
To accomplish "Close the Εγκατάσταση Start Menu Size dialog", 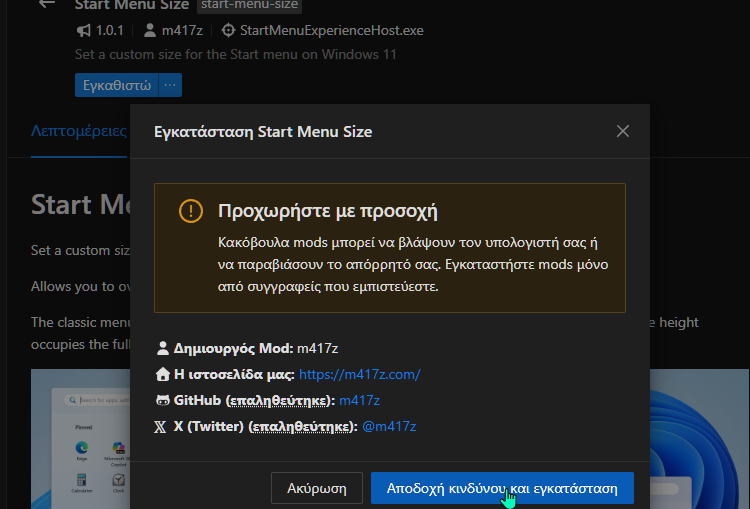I will (x=623, y=131).
